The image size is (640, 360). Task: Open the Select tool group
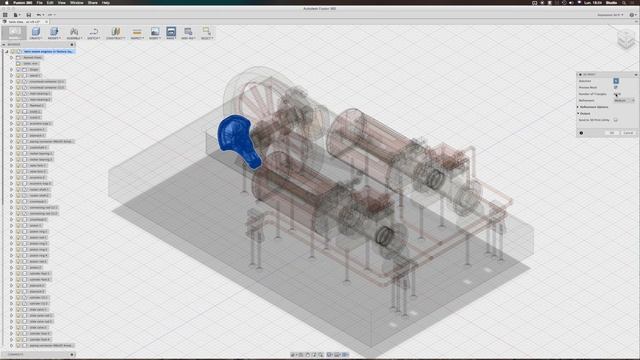(x=207, y=33)
